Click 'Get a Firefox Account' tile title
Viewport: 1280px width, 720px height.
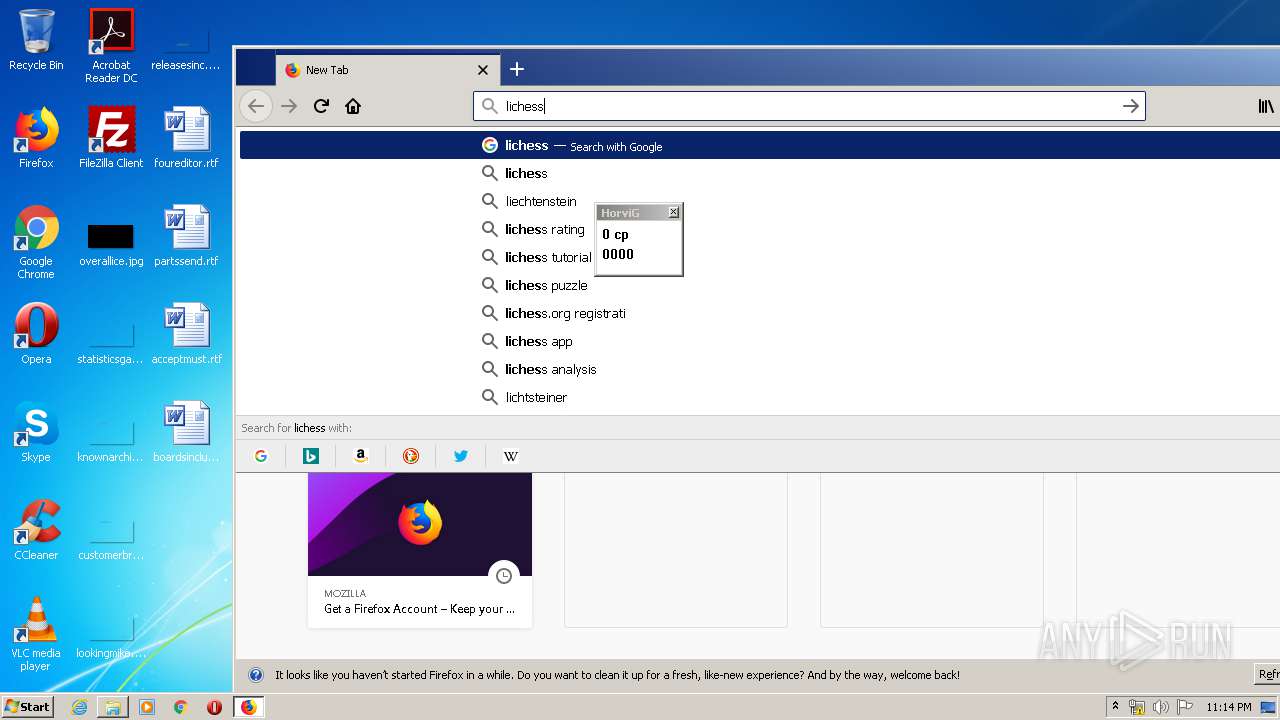point(419,608)
